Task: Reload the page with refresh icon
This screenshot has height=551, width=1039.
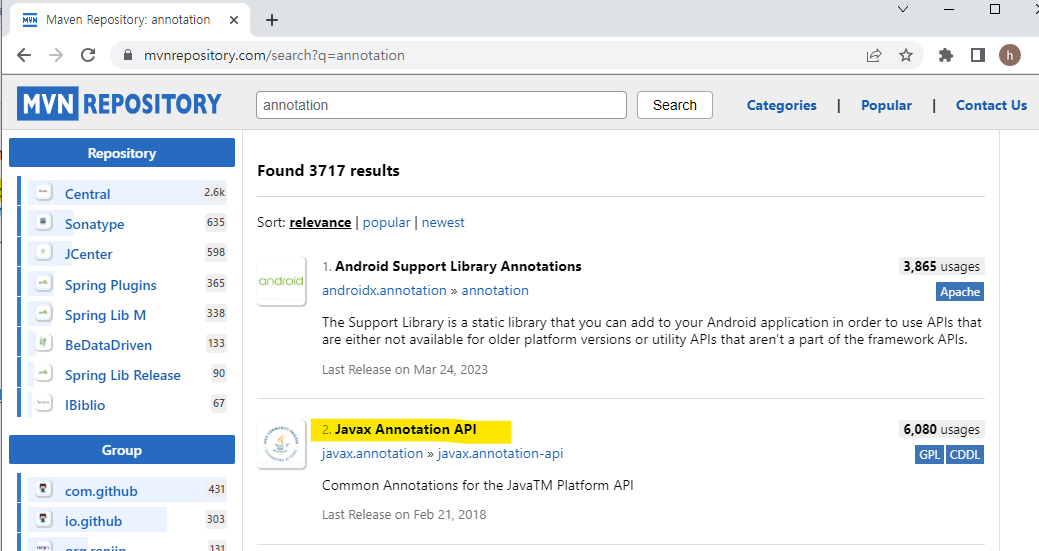Action: [x=88, y=55]
